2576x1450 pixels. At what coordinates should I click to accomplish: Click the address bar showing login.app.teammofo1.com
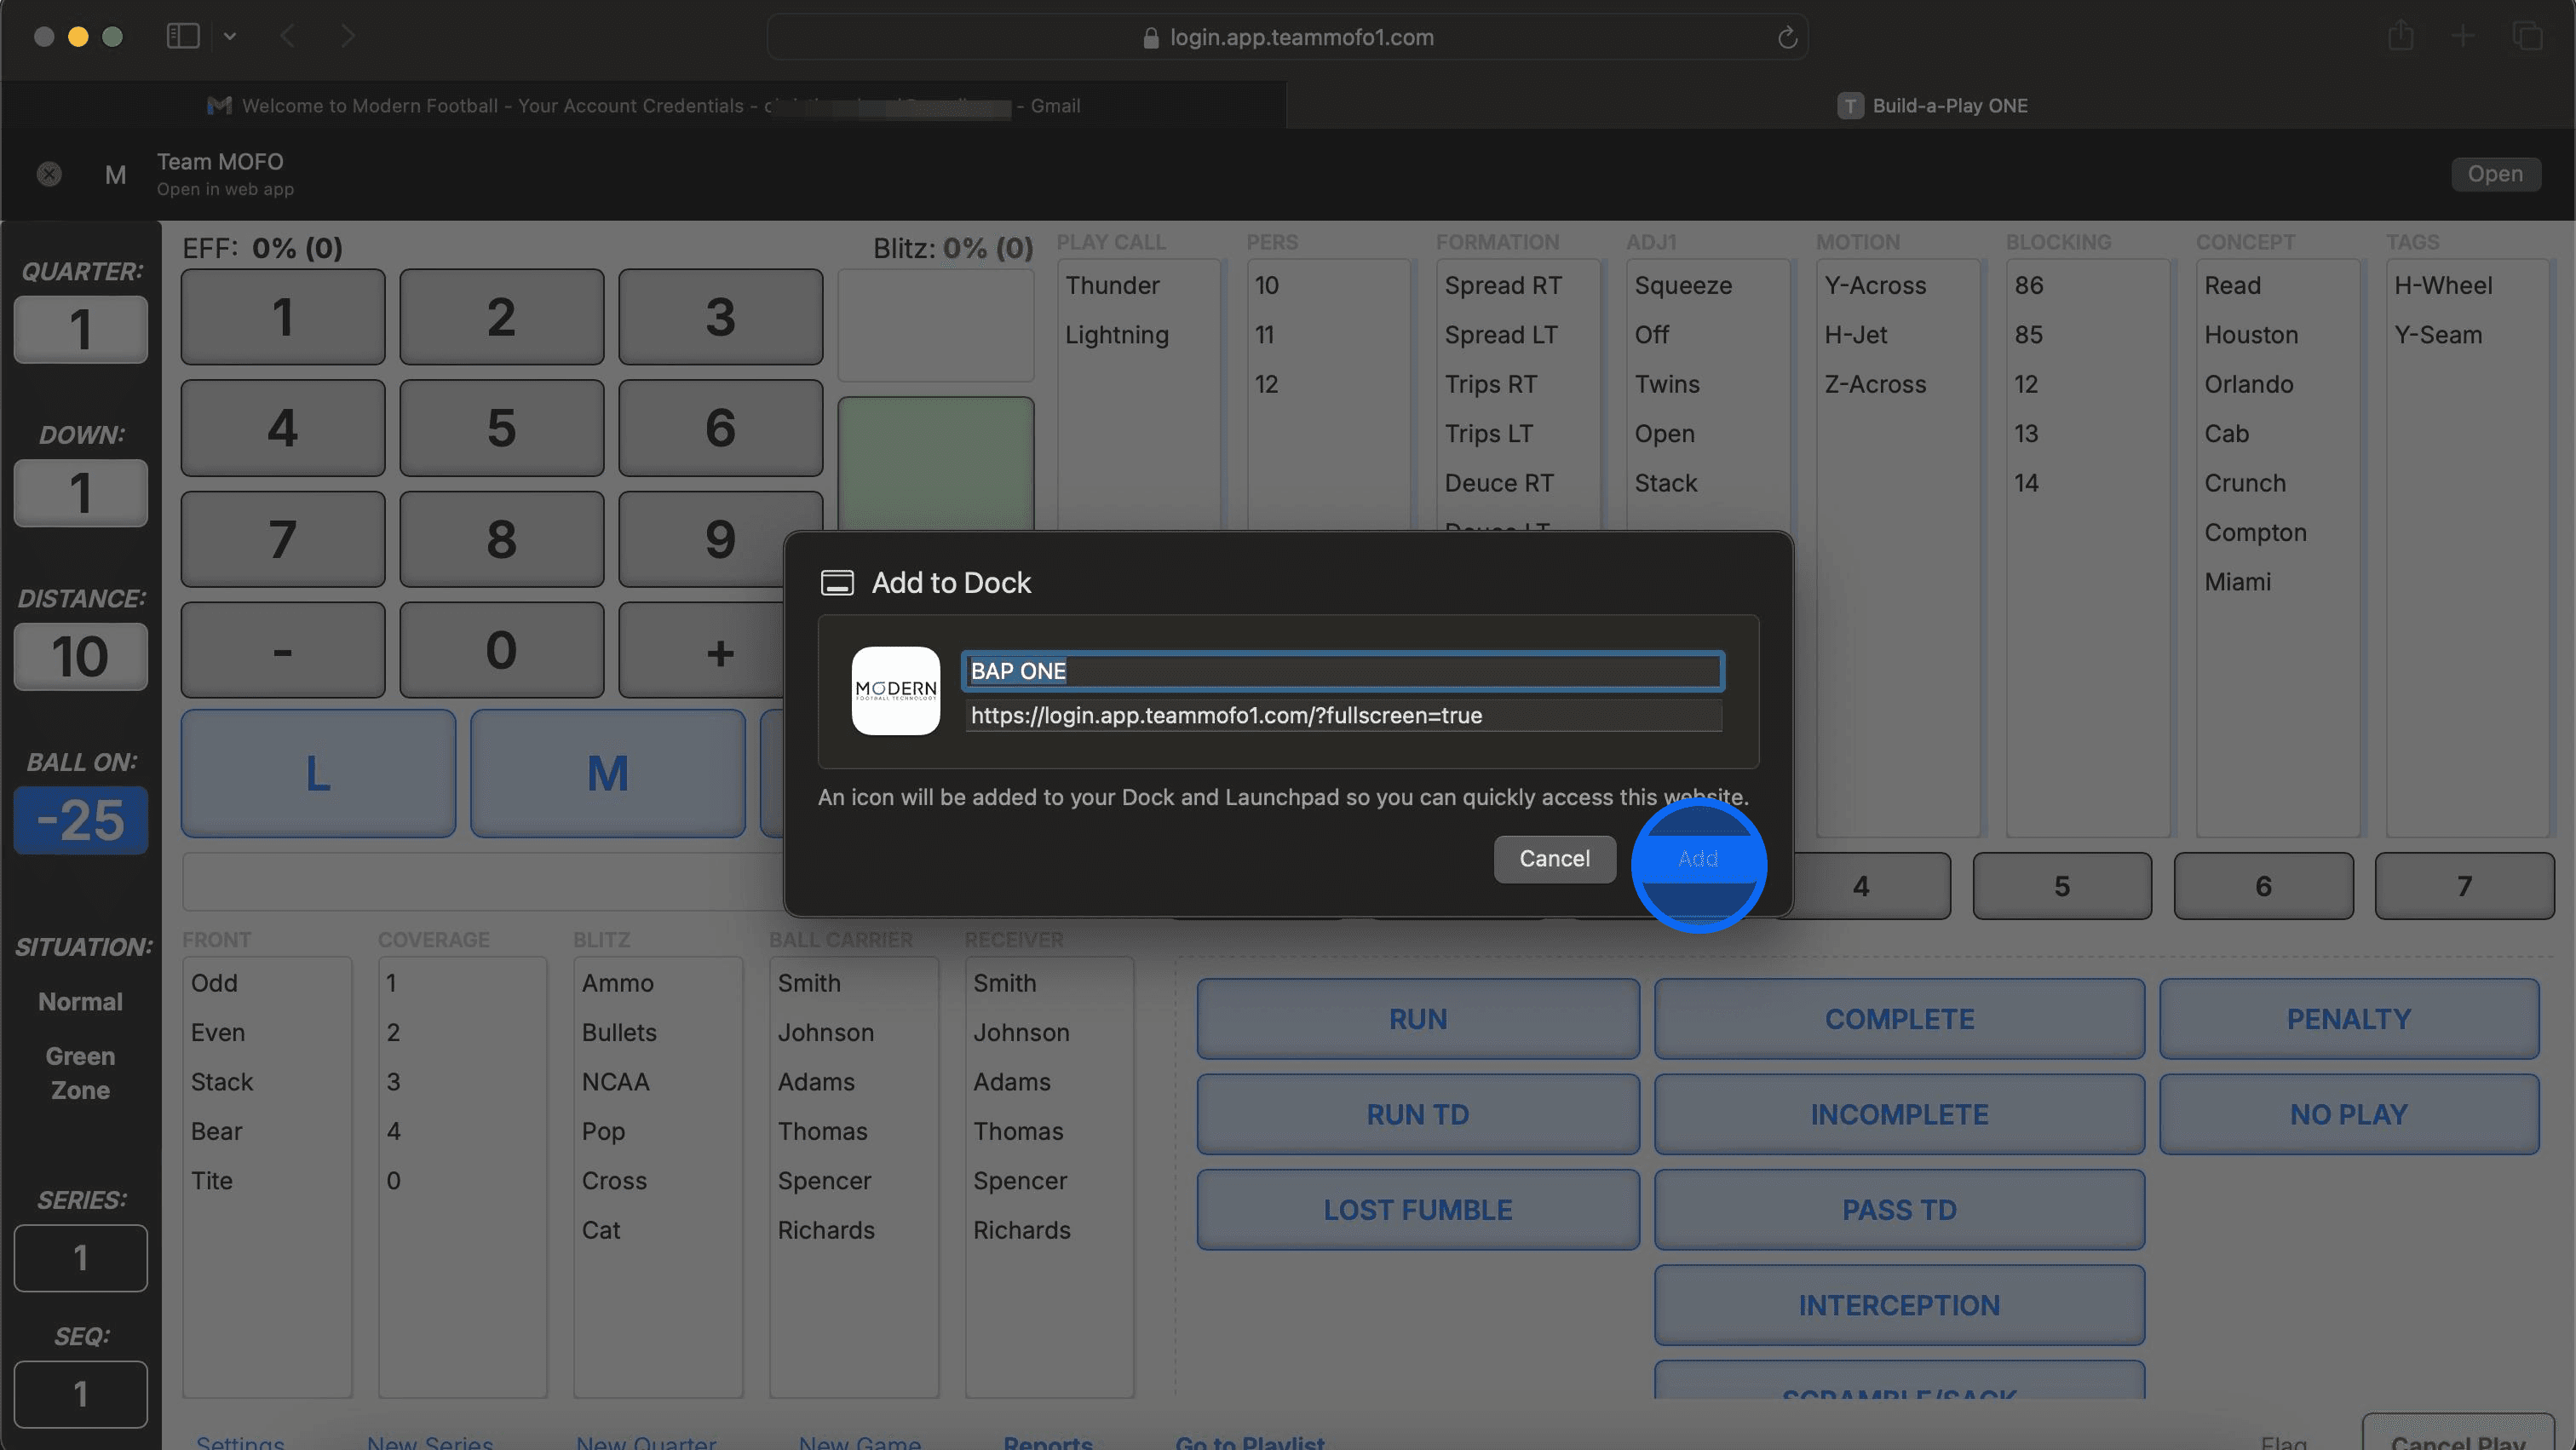tap(1287, 37)
